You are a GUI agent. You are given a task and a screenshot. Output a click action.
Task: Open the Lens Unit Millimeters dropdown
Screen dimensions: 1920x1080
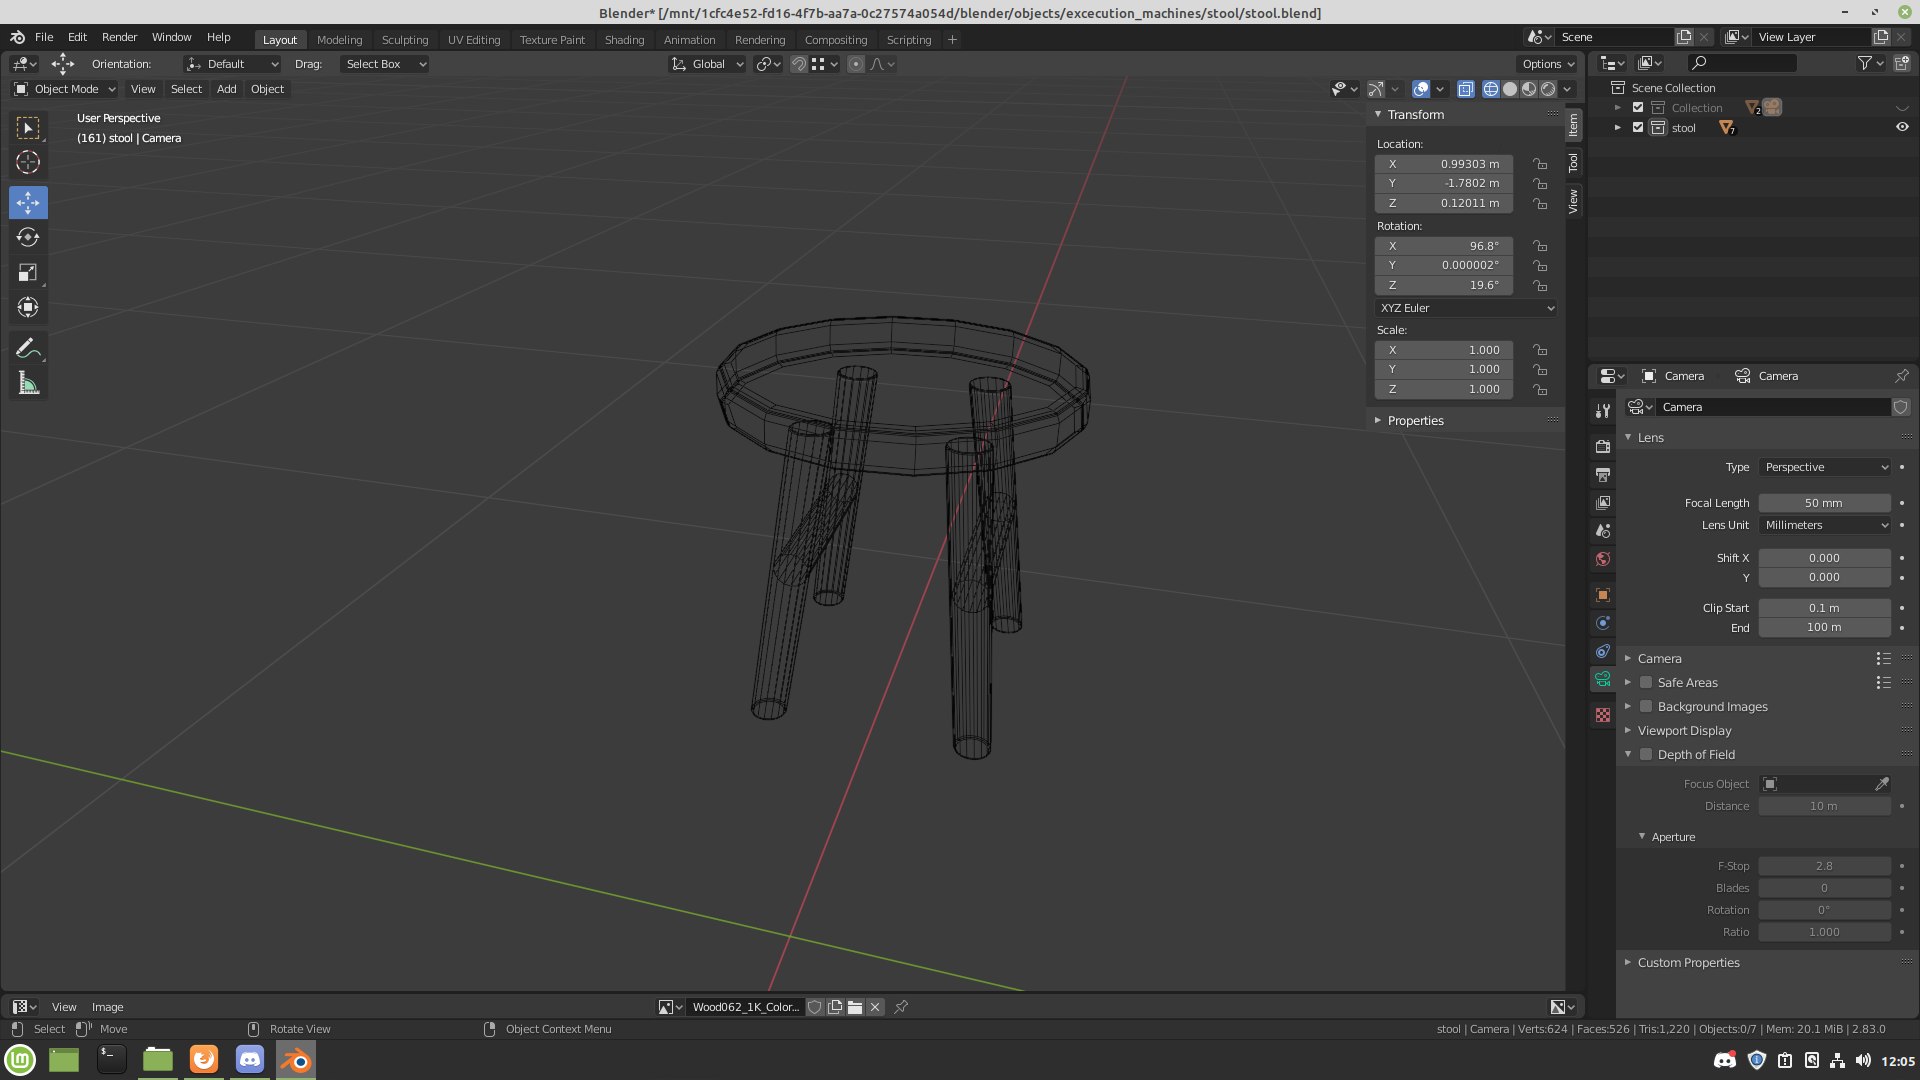pos(1825,525)
